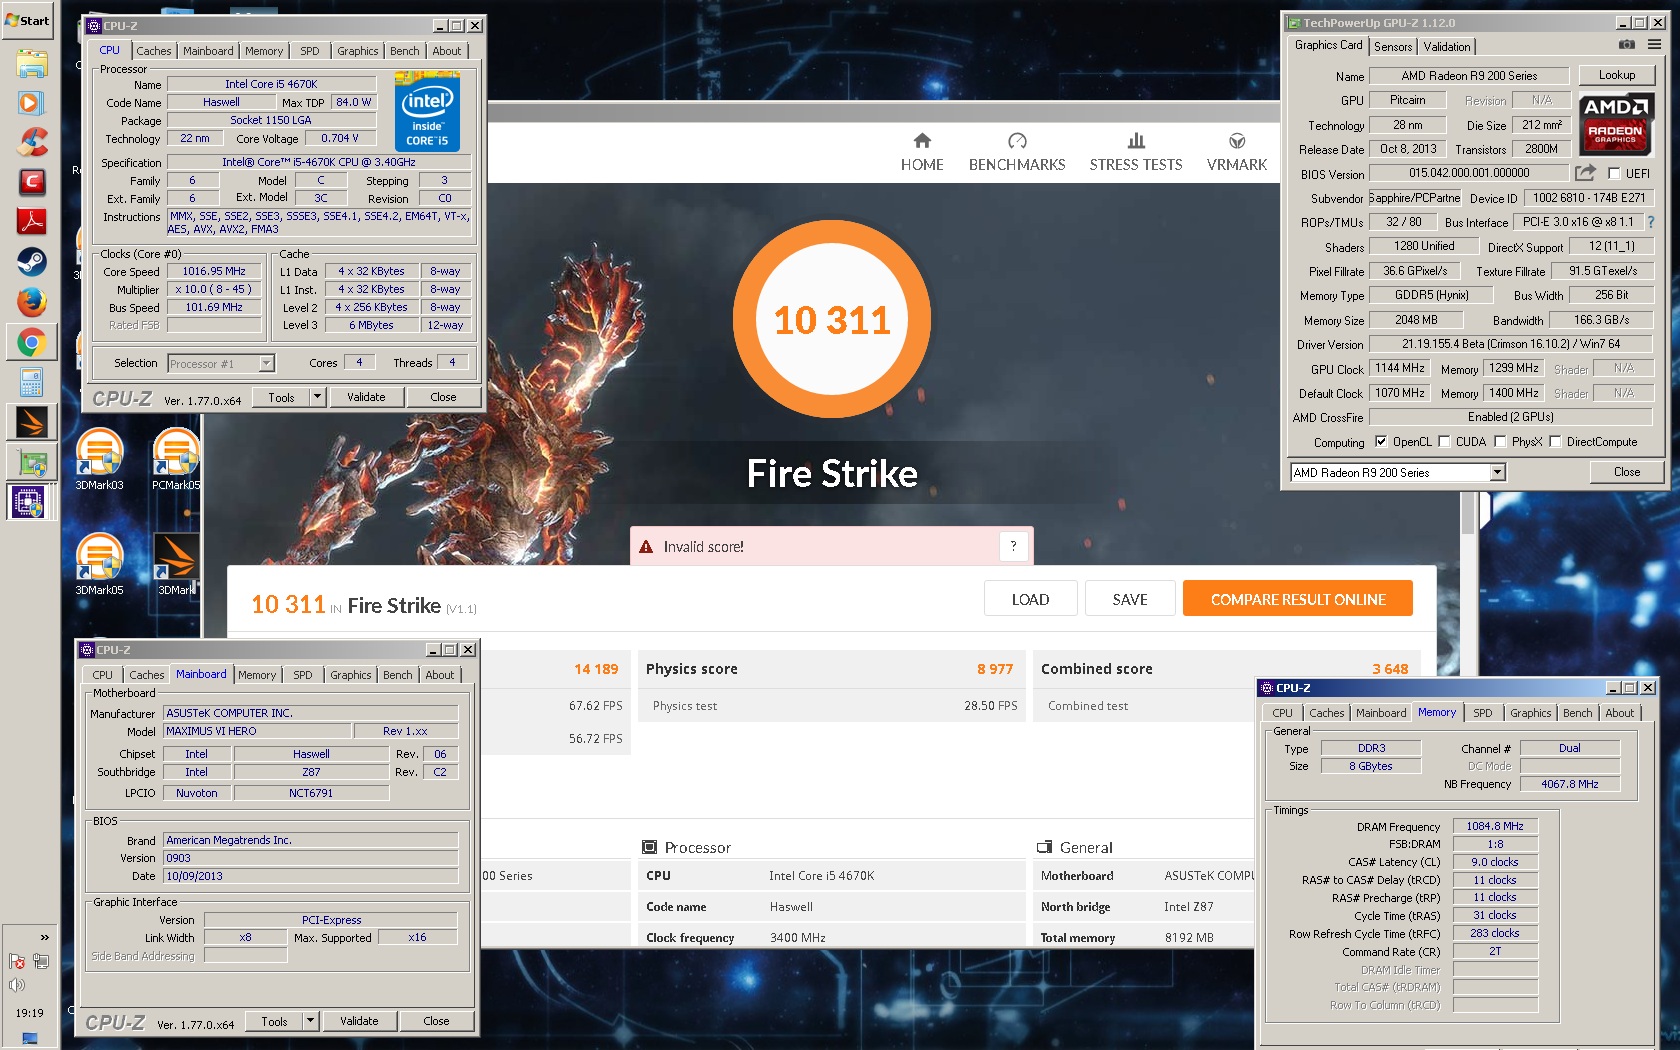
Task: Click the Combined score value 3 648
Action: tap(1390, 669)
